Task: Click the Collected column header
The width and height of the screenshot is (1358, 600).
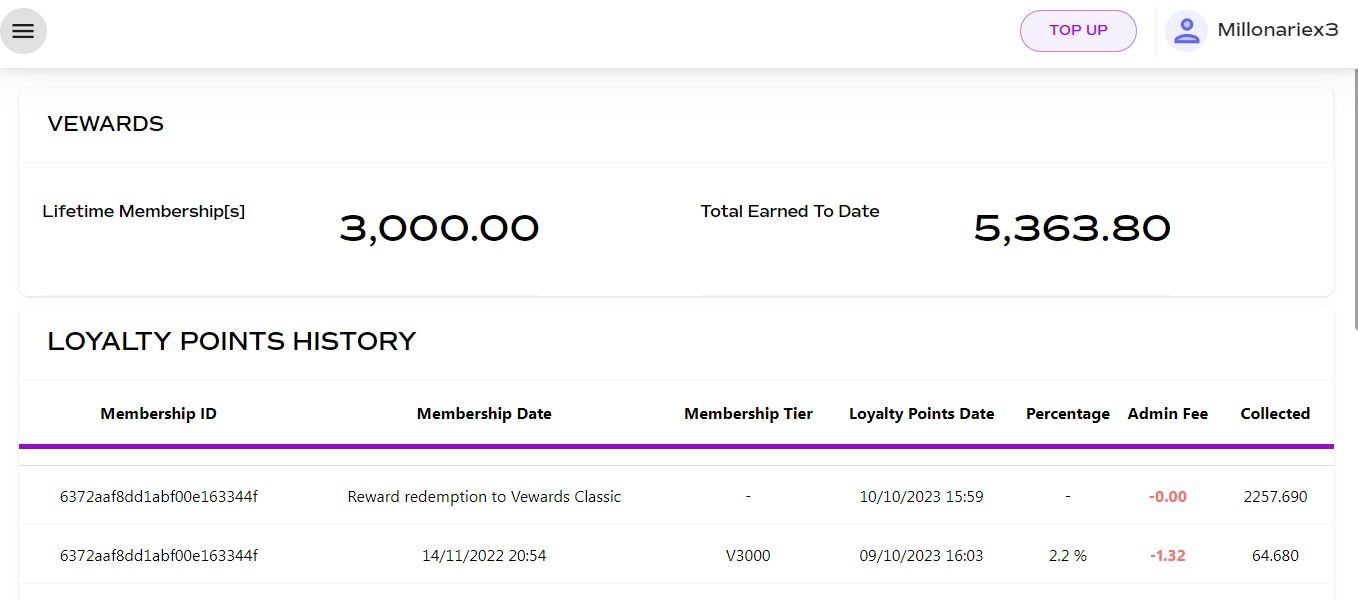Action: (1275, 414)
